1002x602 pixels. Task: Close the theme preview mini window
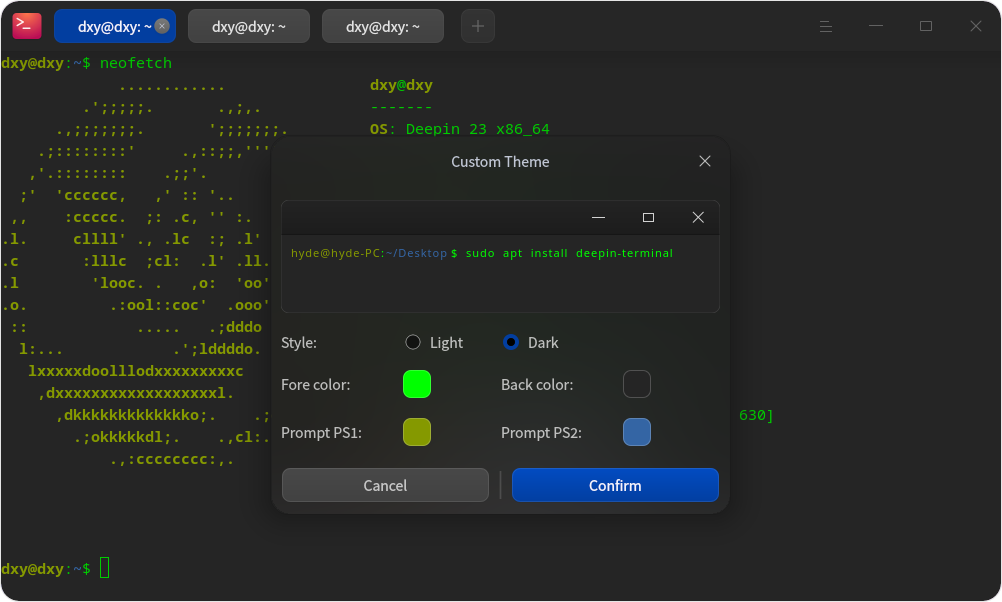(698, 217)
